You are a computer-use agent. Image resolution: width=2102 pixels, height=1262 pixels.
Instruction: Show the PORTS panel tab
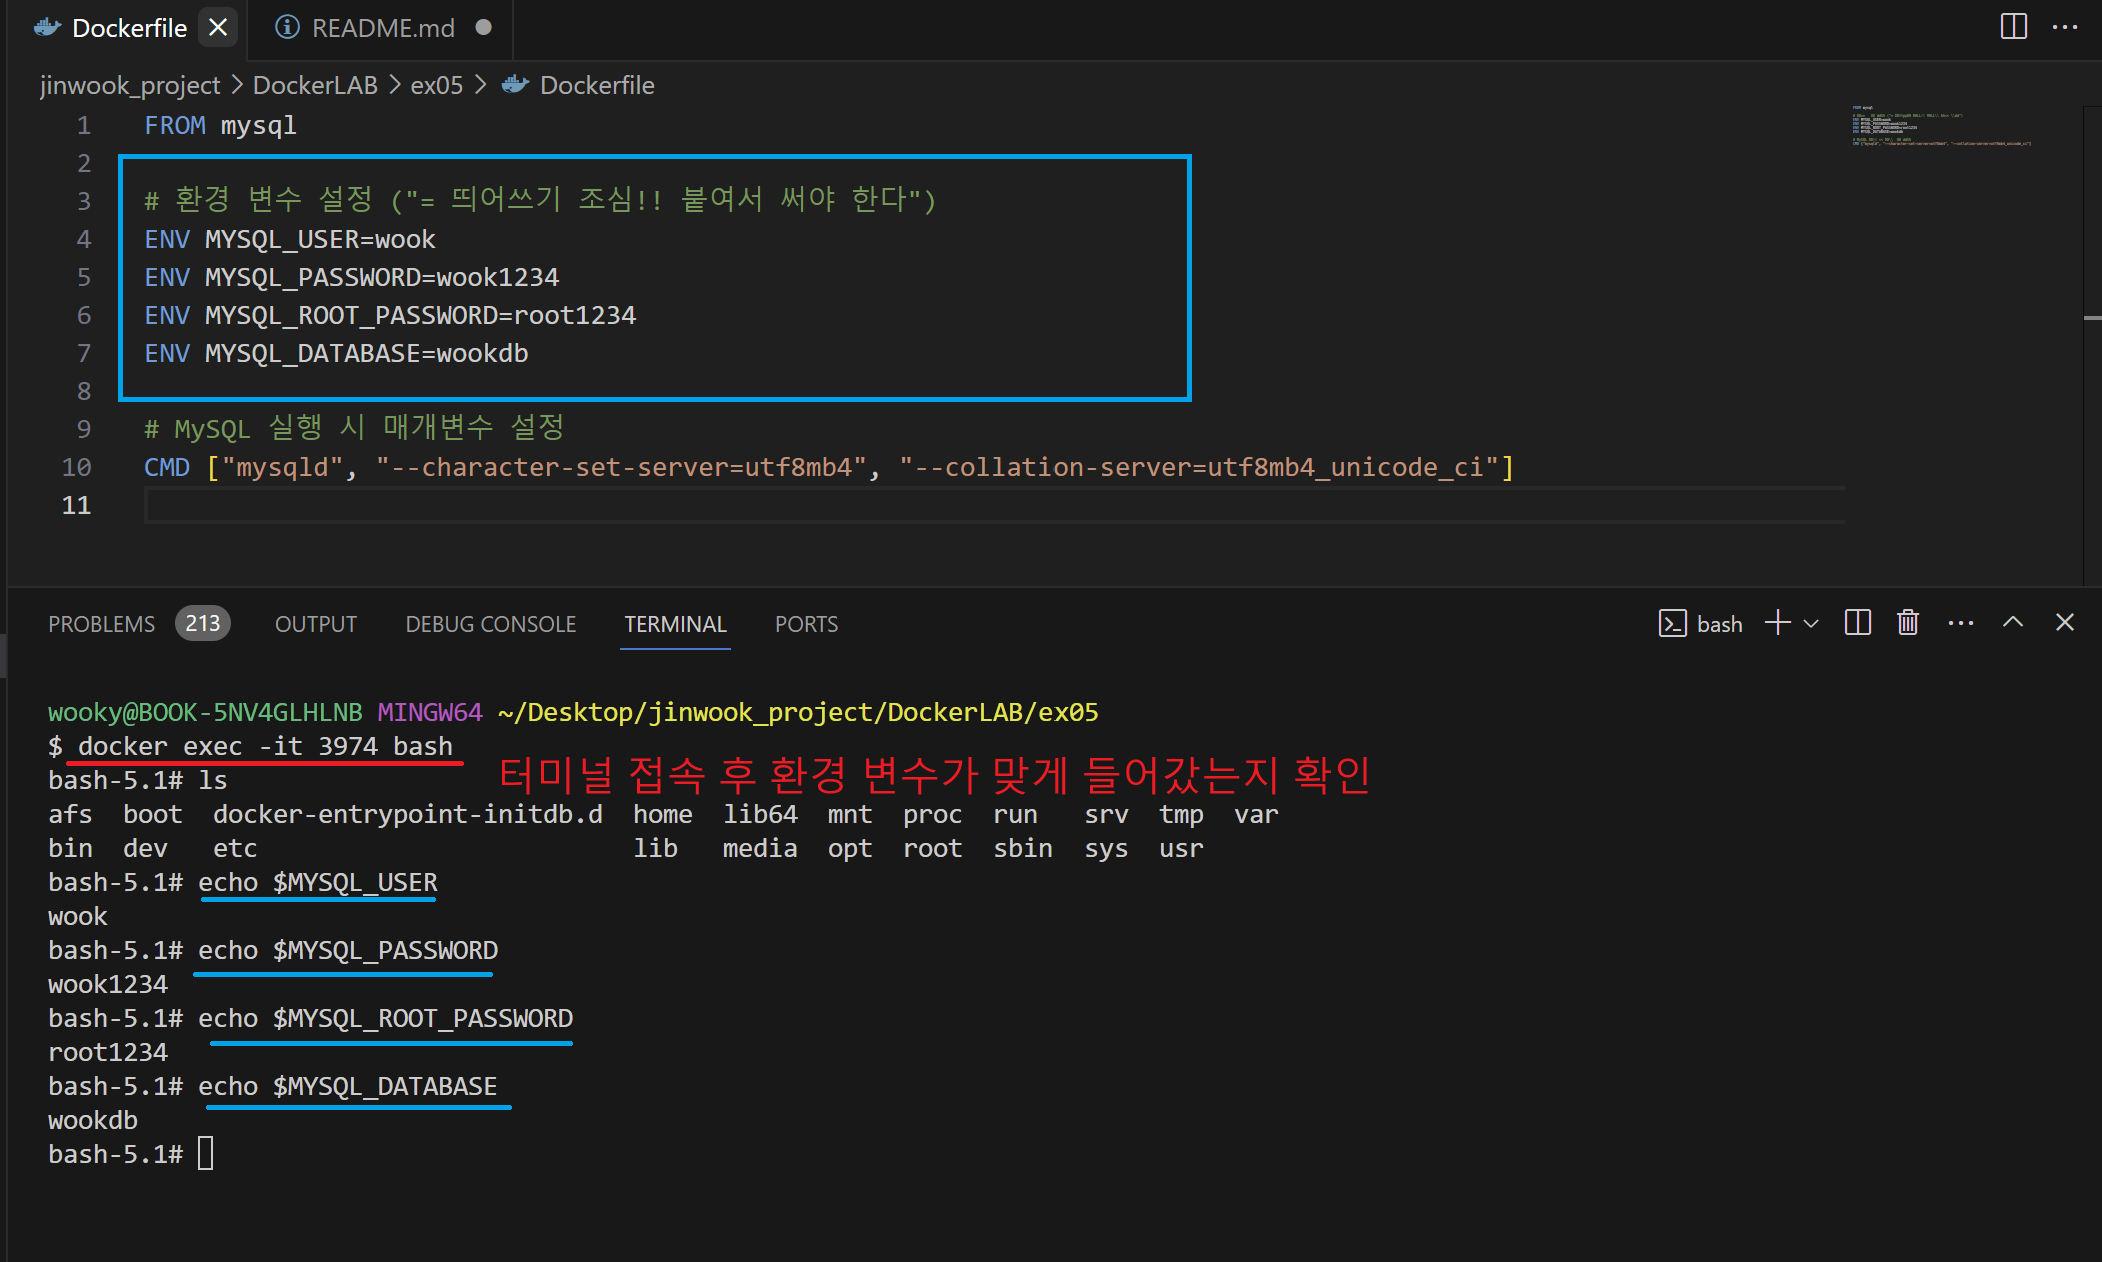click(x=806, y=624)
